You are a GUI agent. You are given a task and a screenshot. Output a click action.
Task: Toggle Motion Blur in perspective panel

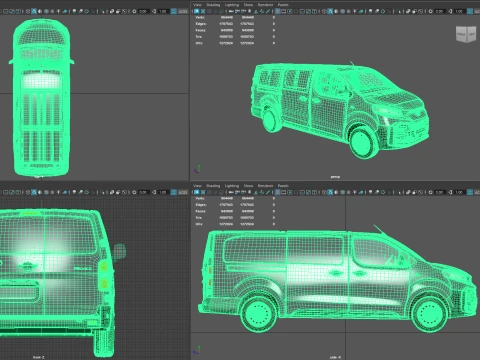pos(377,11)
